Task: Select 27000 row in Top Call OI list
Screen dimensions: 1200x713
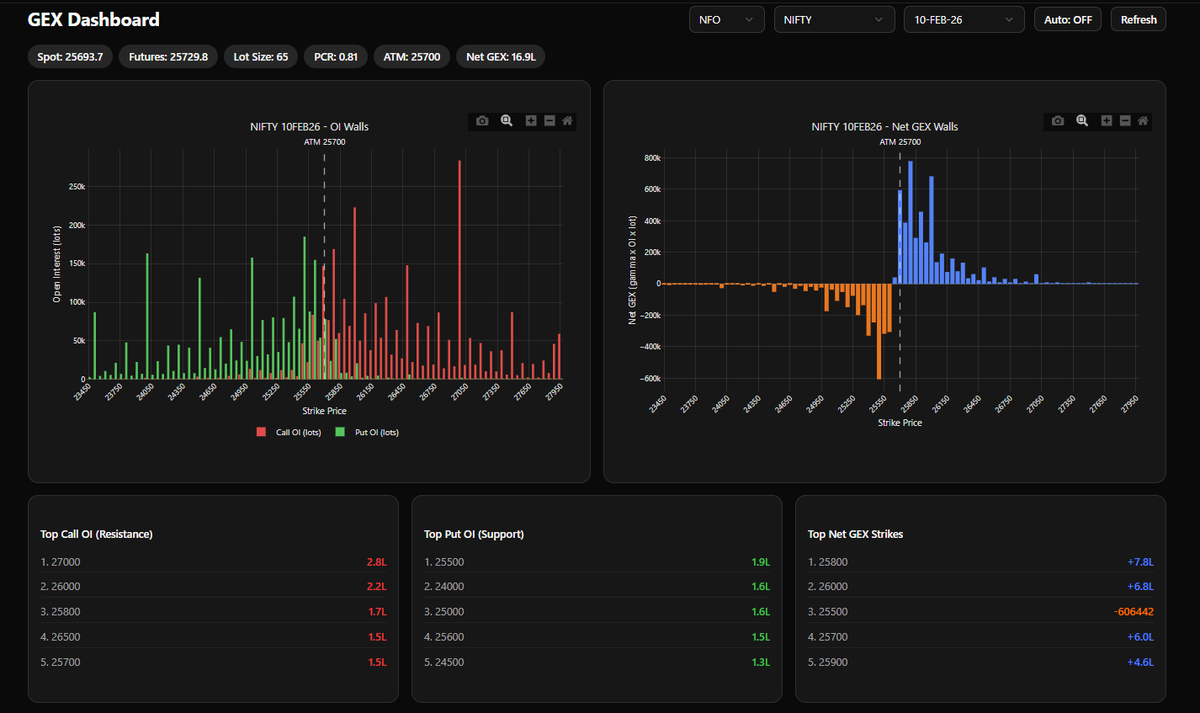Action: [x=213, y=562]
